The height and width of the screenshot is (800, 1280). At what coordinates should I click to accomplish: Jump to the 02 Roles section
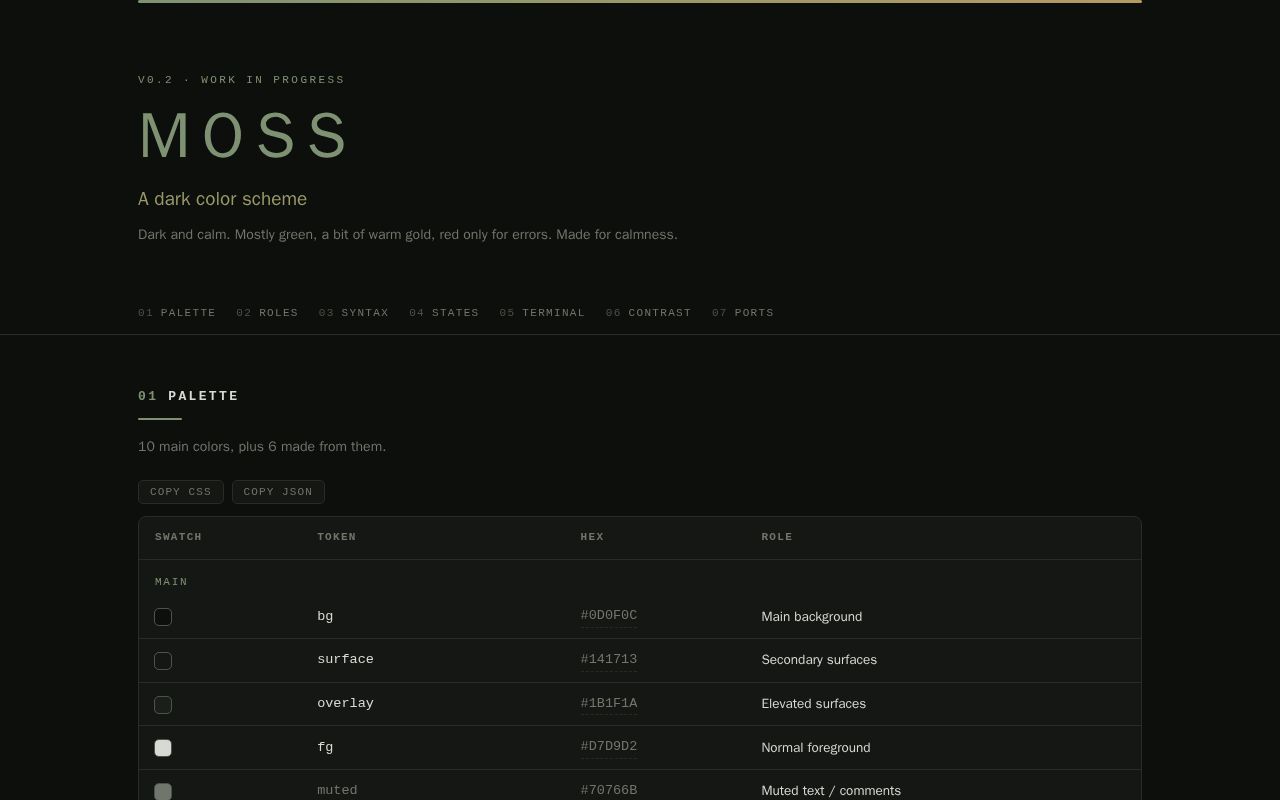coord(267,313)
